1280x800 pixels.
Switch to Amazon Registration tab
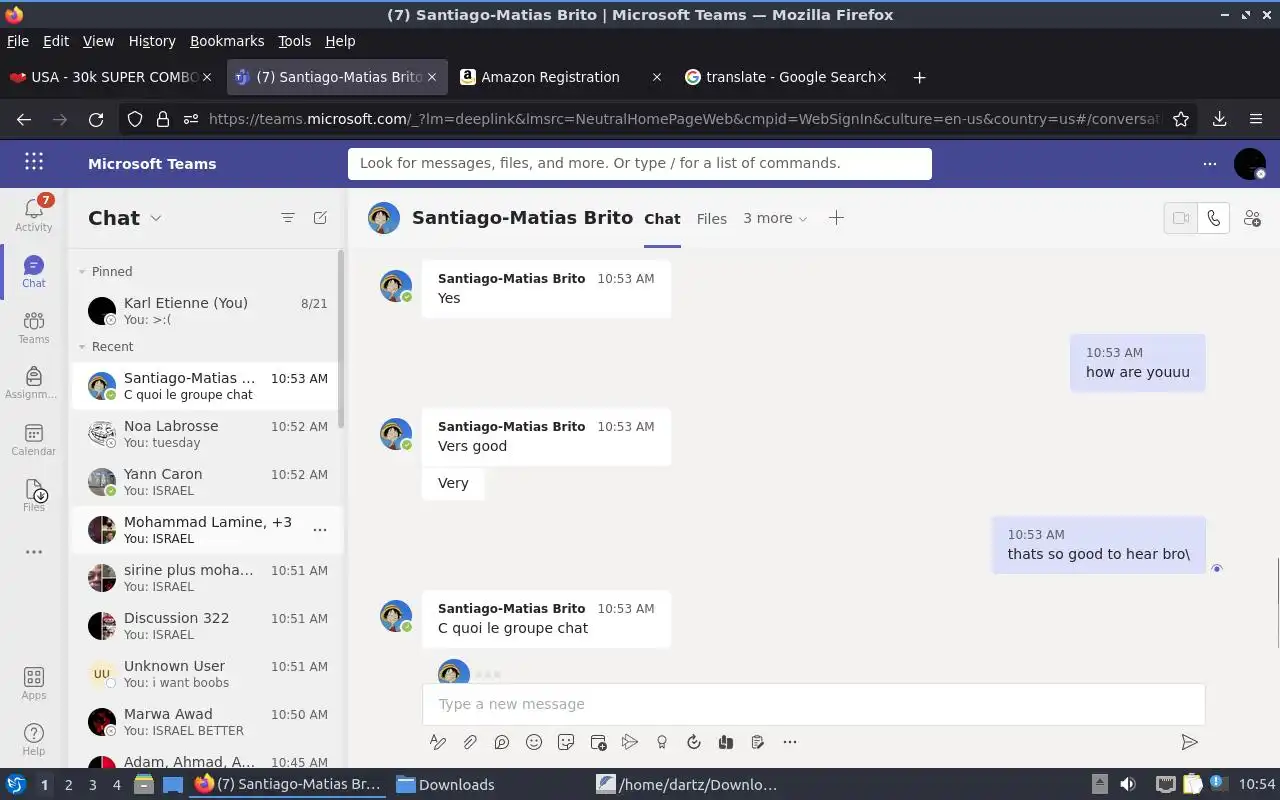coord(560,77)
